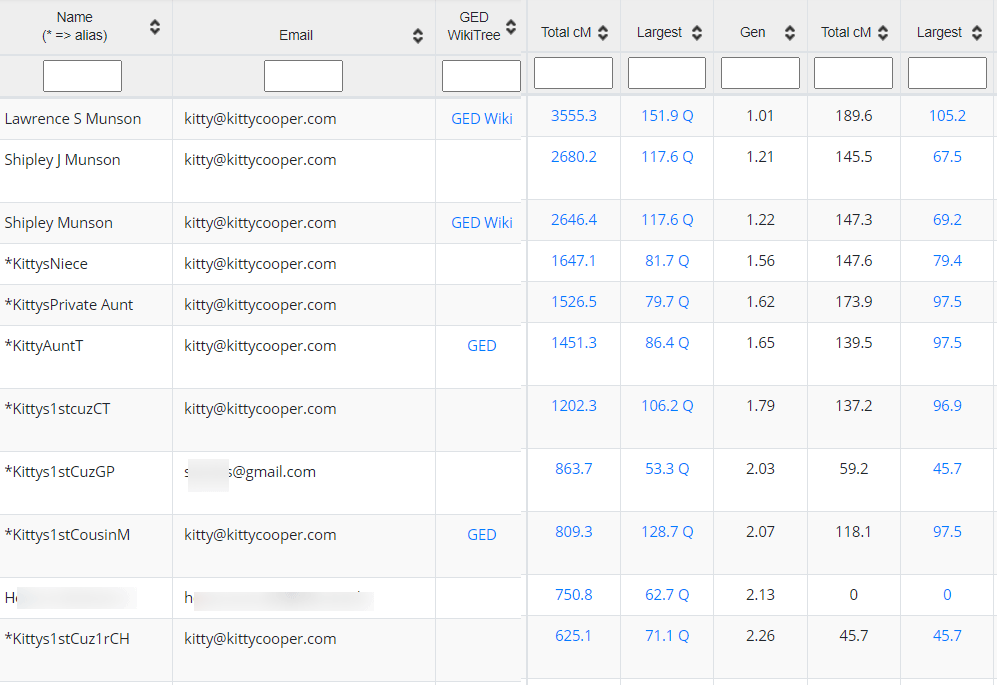997x685 pixels.
Task: Sort by the Name column arrows
Action: pos(155,27)
